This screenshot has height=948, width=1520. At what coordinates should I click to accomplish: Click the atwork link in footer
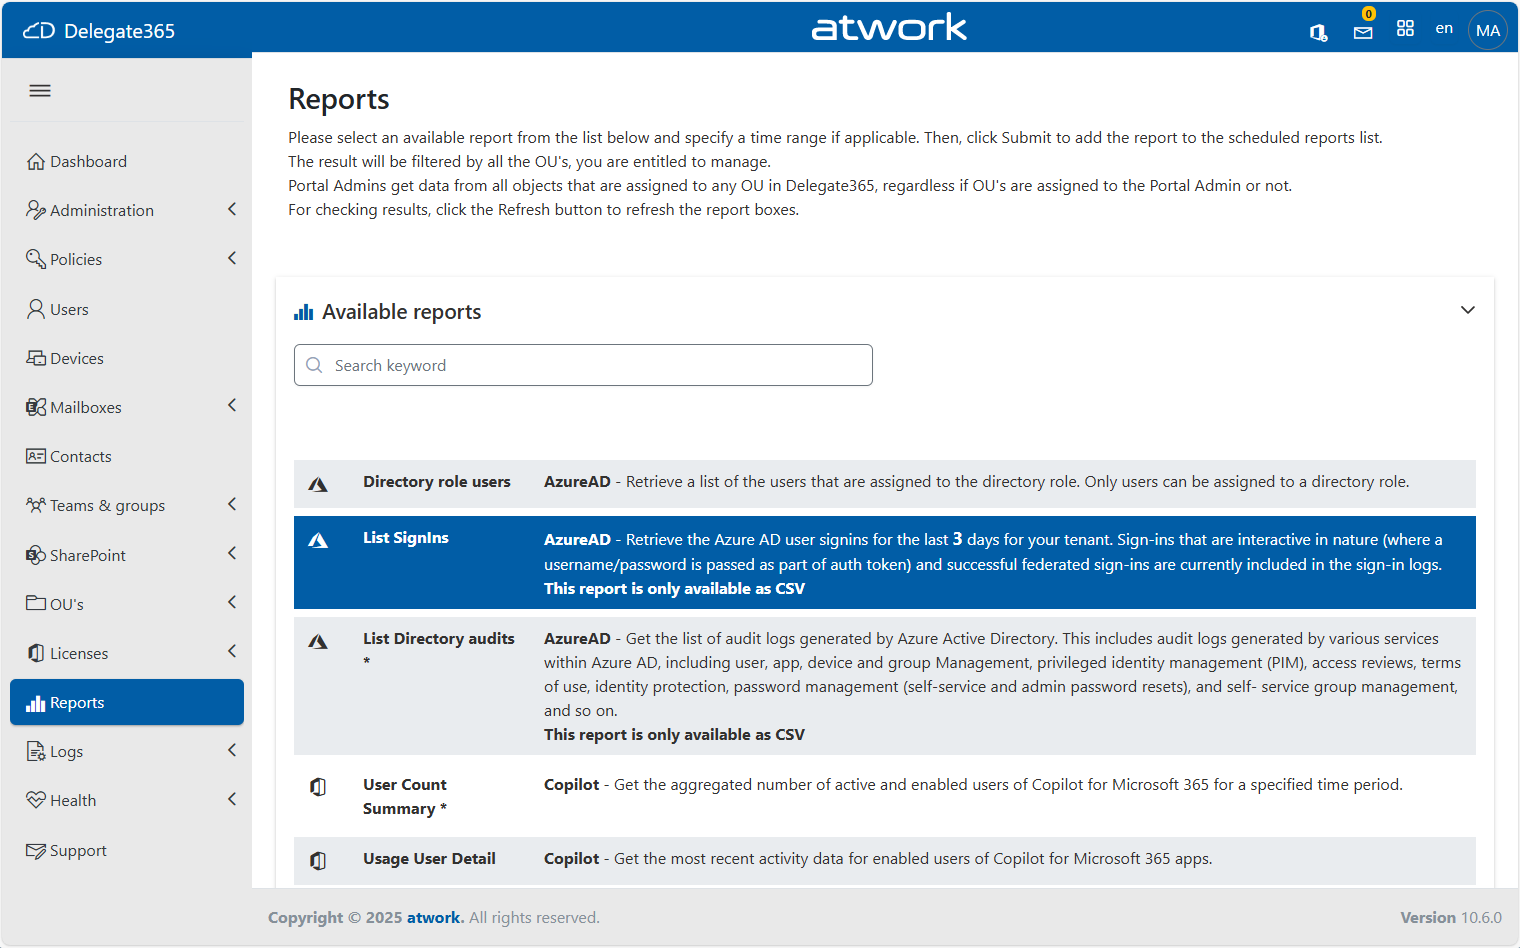(x=434, y=918)
